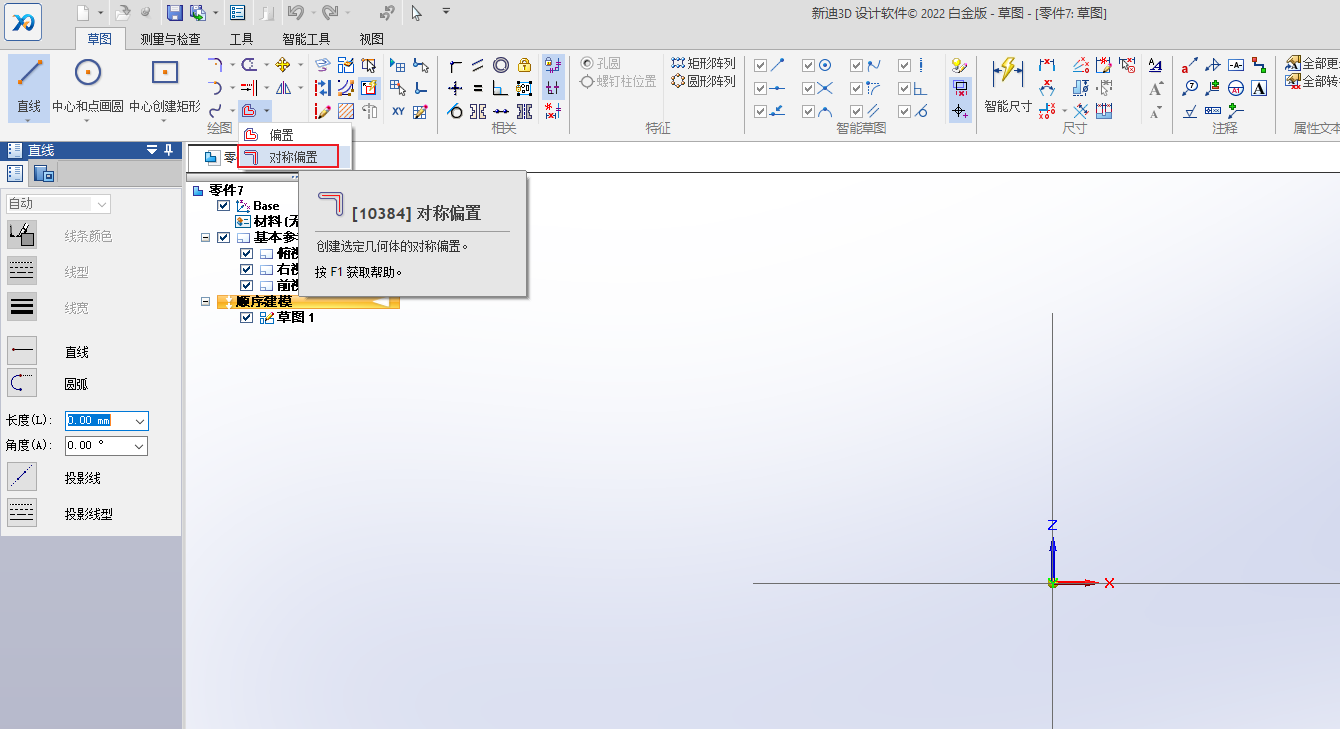Viewport: 1340px width, 729px height.
Task: Switch to the 视图 ribbon tab
Action: click(371, 39)
